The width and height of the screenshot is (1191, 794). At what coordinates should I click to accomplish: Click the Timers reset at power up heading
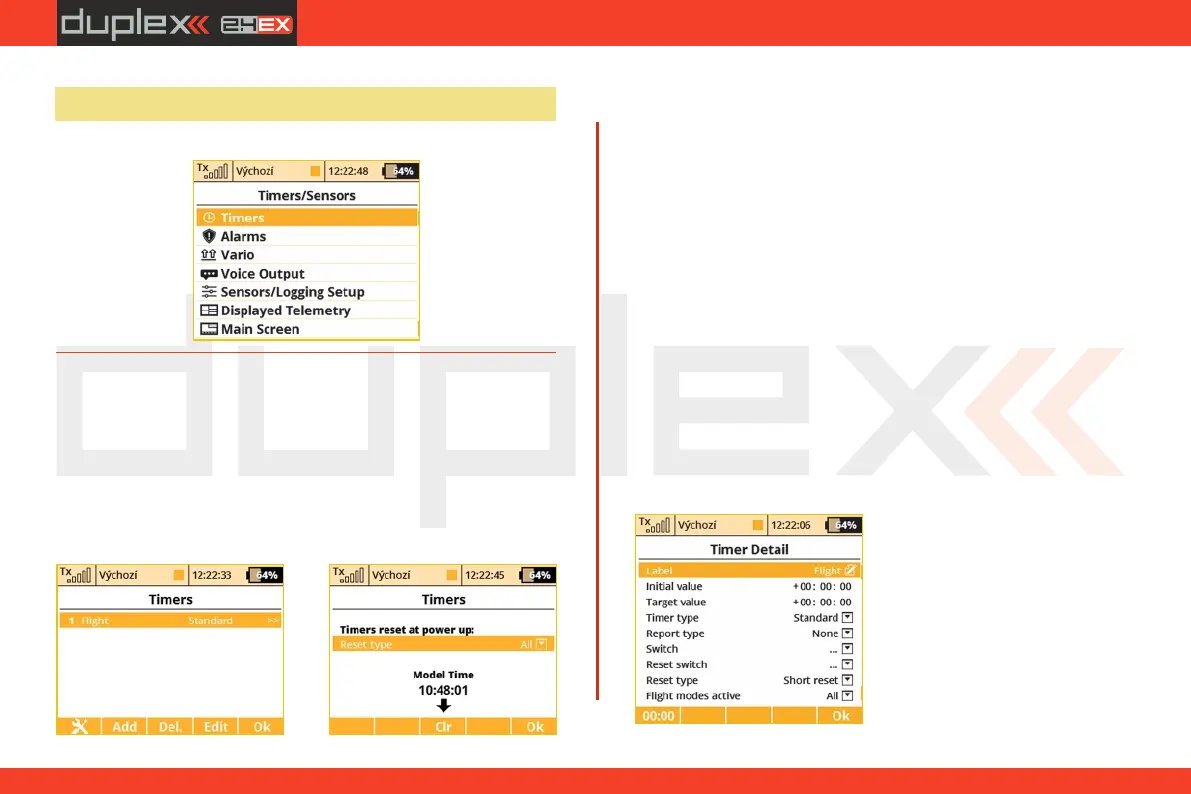(406, 630)
